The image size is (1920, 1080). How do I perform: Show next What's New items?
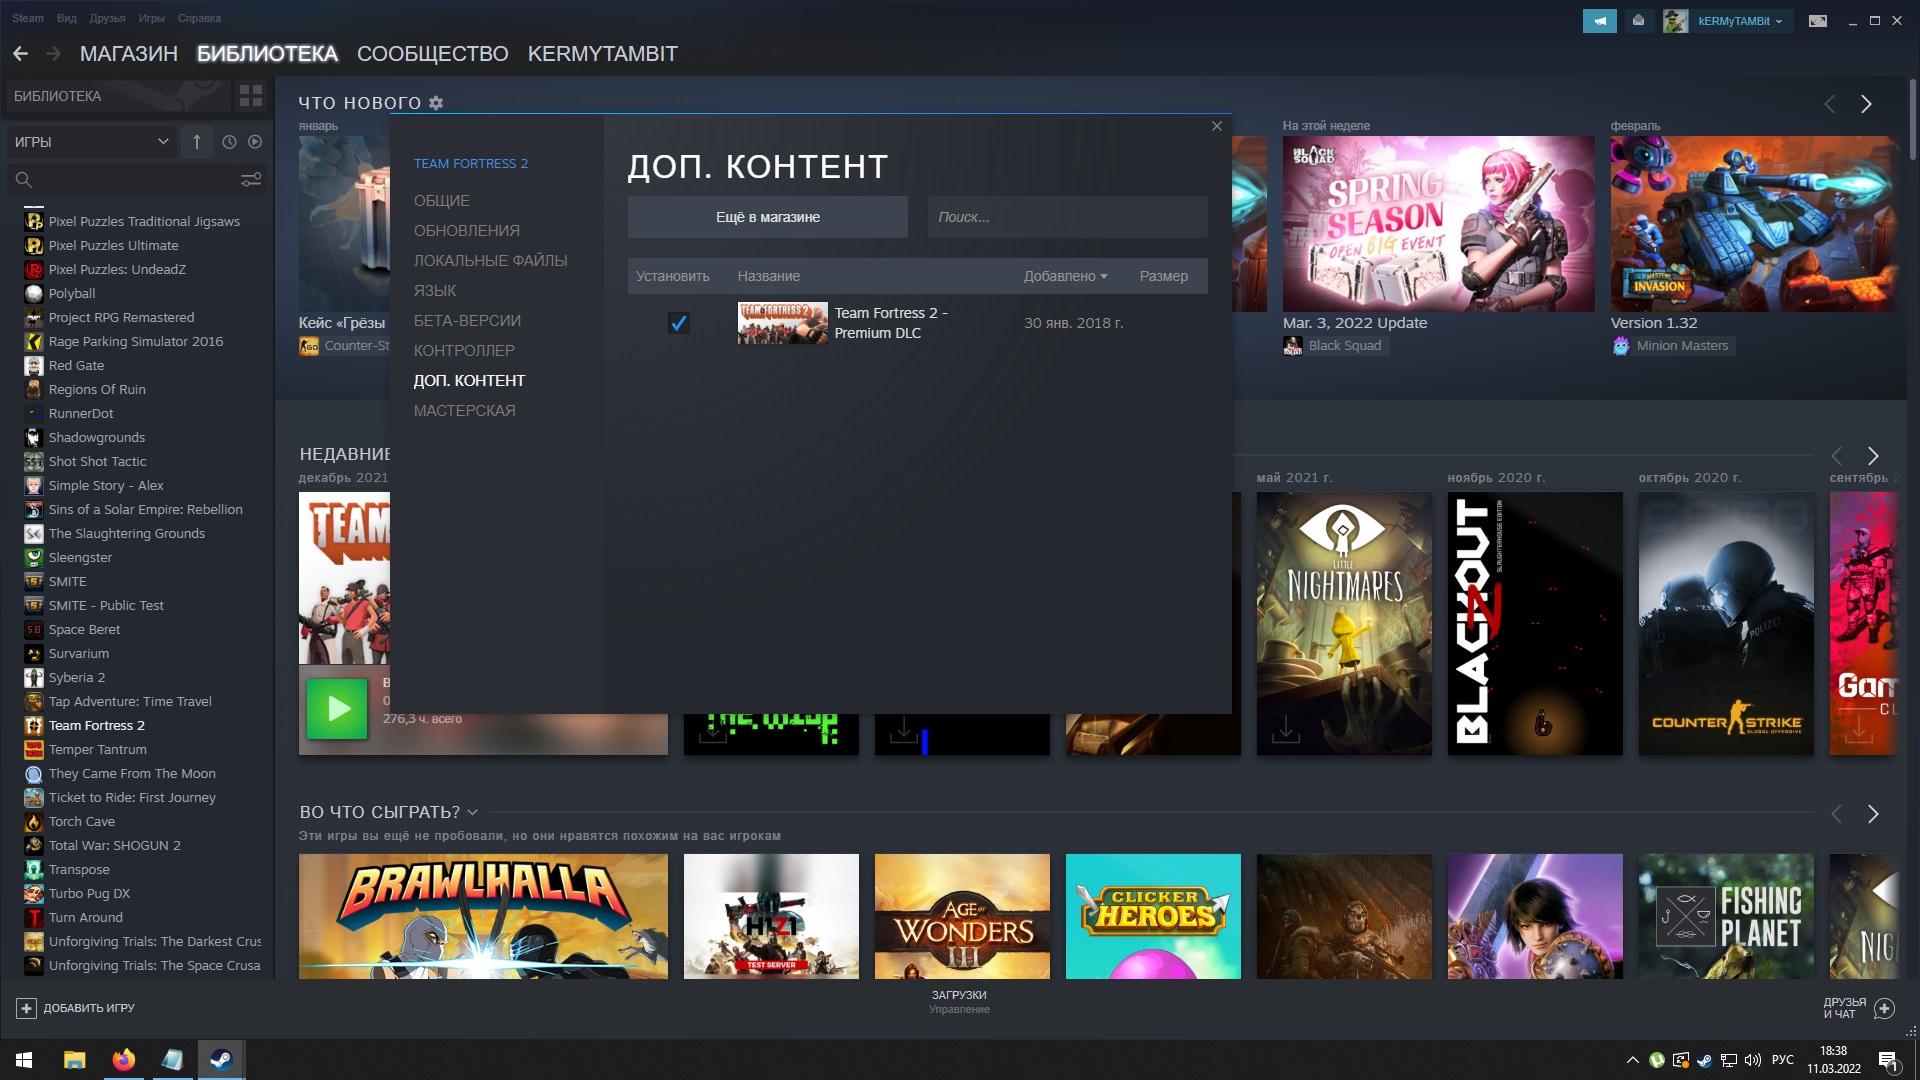coord(1866,104)
